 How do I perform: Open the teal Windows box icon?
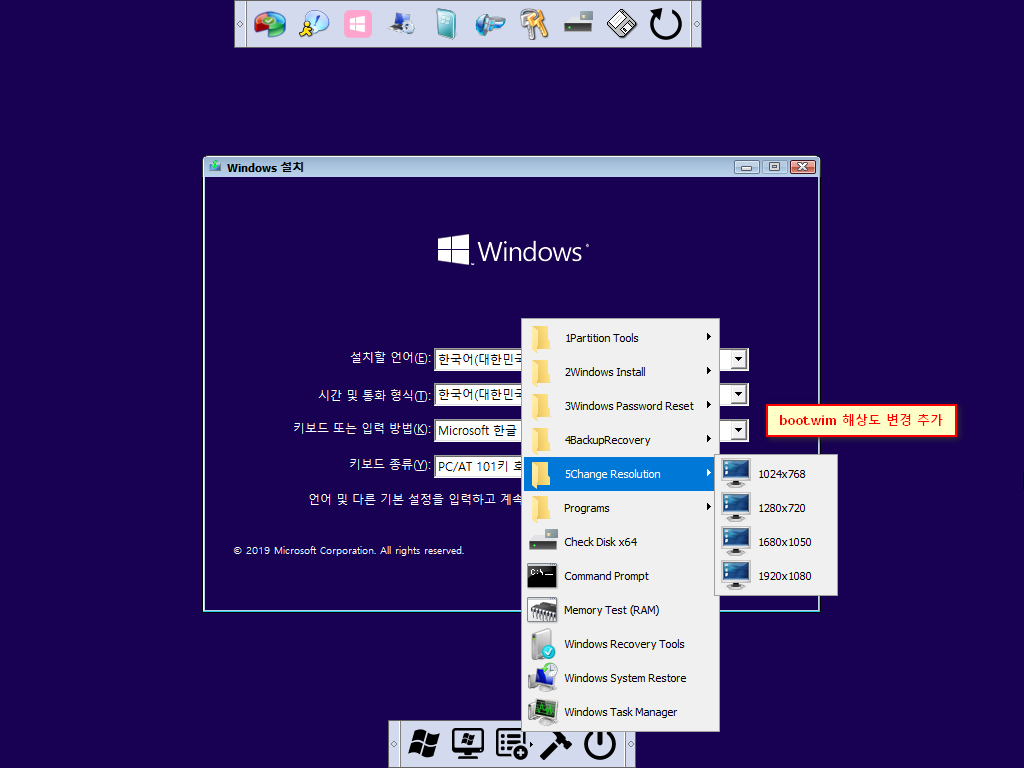coord(445,25)
